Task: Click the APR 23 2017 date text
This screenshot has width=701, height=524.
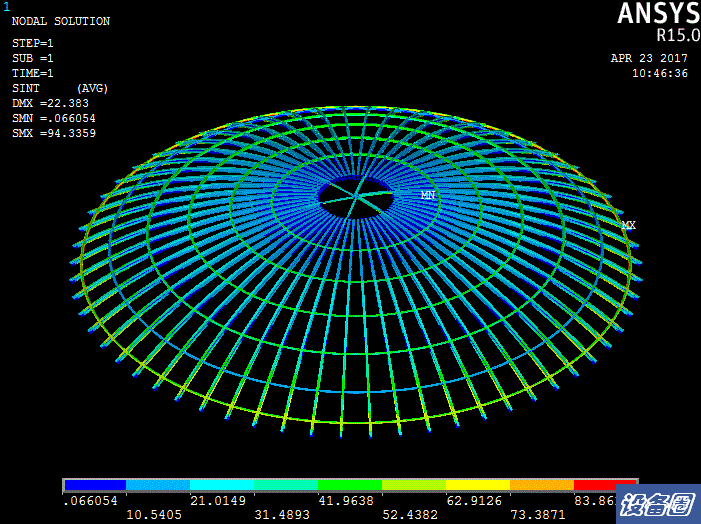Action: point(649,58)
